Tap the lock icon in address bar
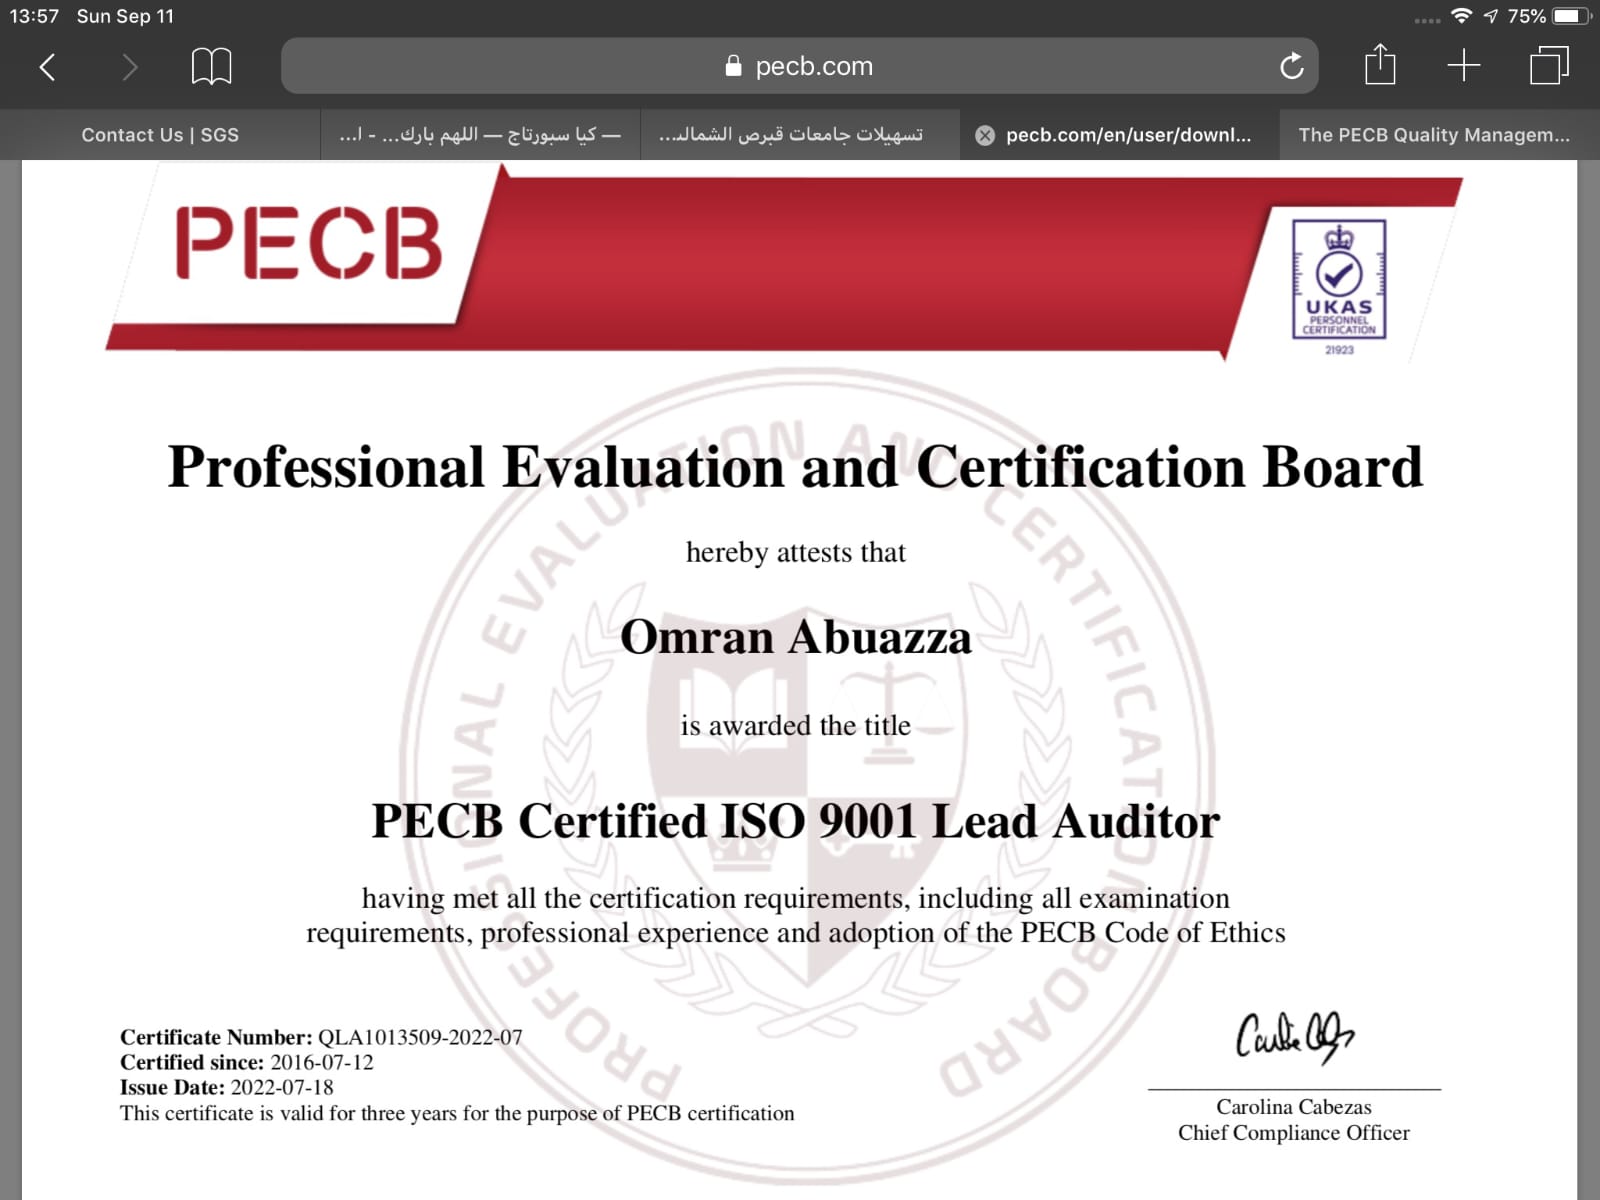The height and width of the screenshot is (1200, 1600). [x=733, y=66]
